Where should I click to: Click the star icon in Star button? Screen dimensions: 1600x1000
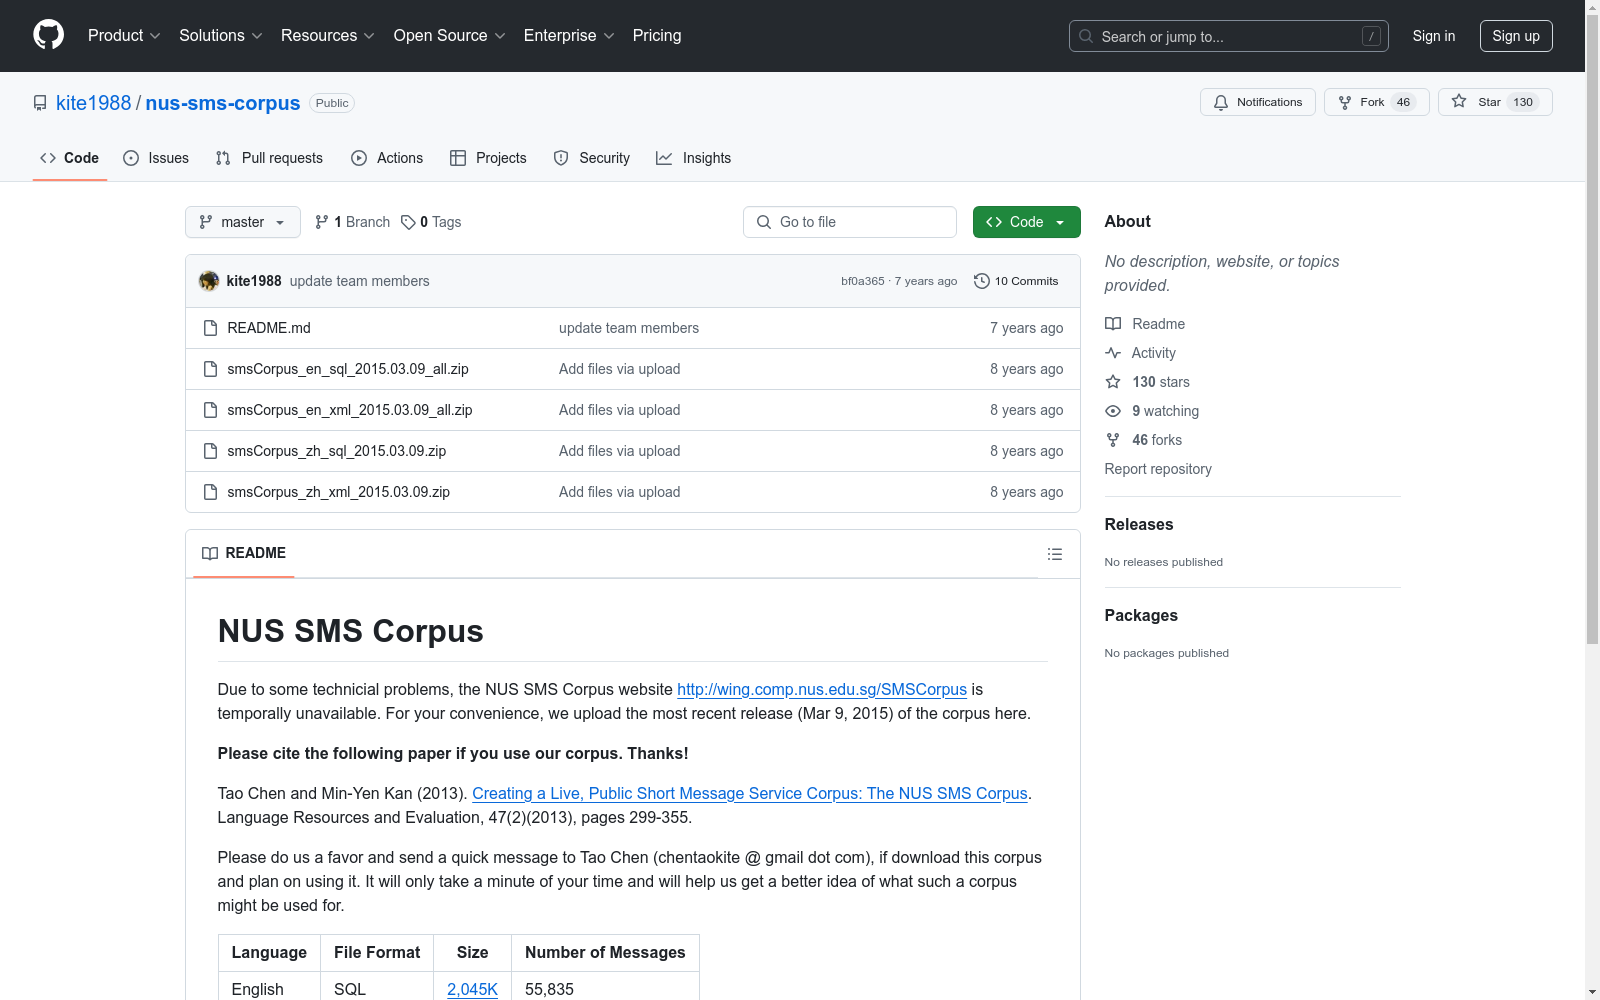pyautogui.click(x=1459, y=101)
